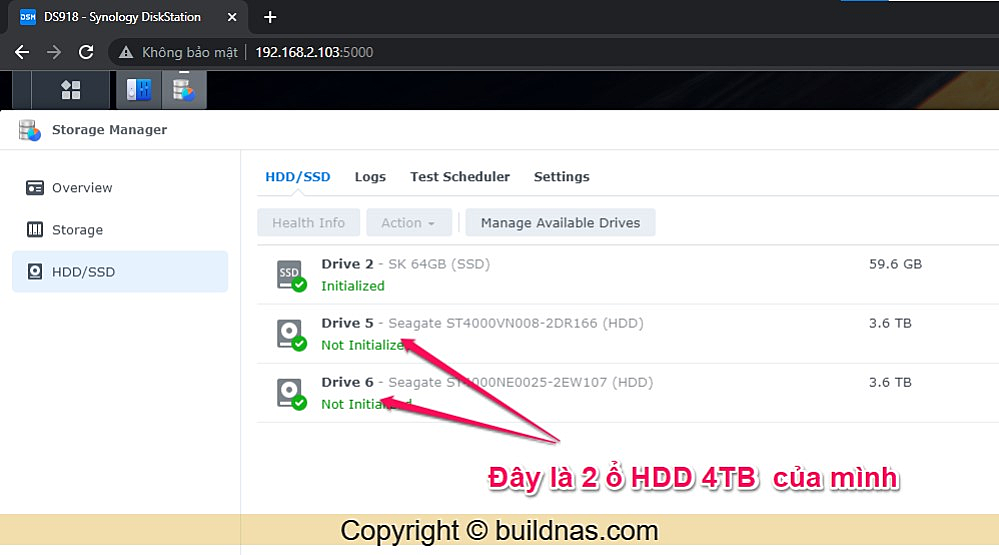Screen dimensions: 999x555
Task: Open the Storage section
Action: tap(120, 229)
